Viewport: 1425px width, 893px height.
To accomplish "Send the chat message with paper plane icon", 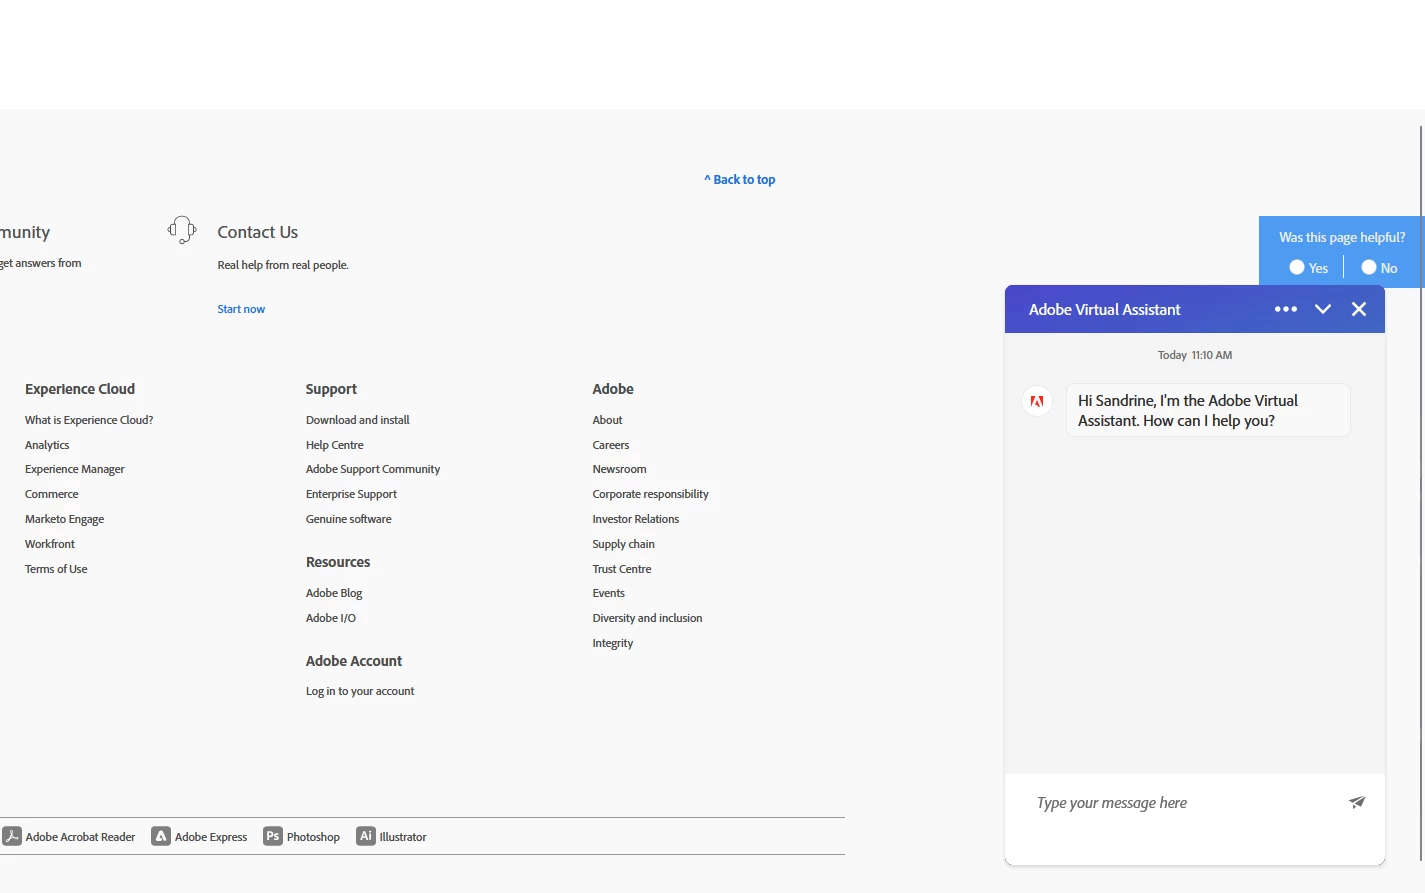I will tap(1357, 802).
